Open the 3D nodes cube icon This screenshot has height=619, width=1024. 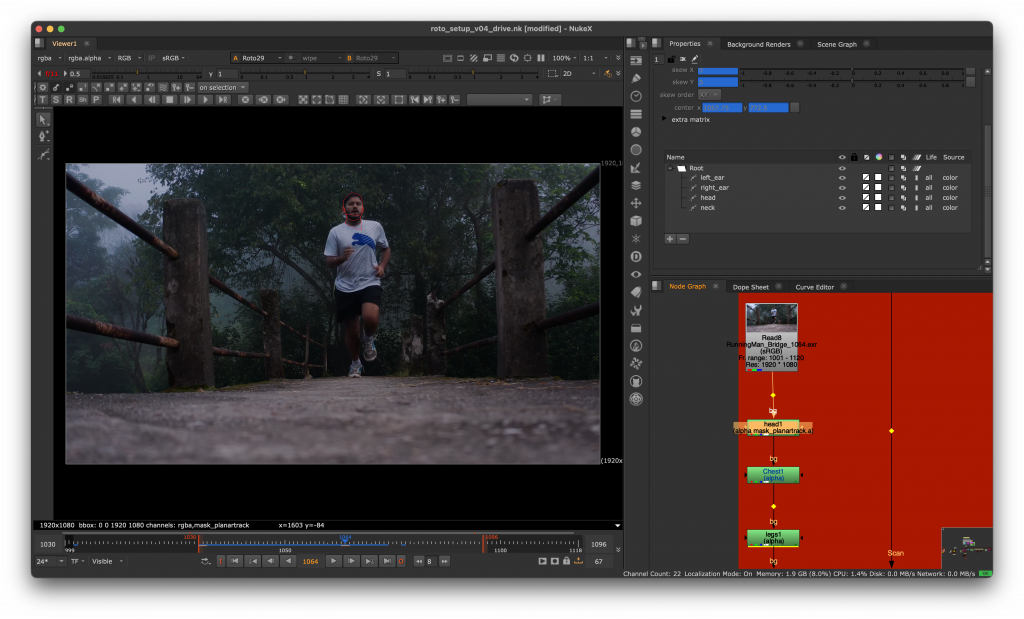click(x=636, y=221)
